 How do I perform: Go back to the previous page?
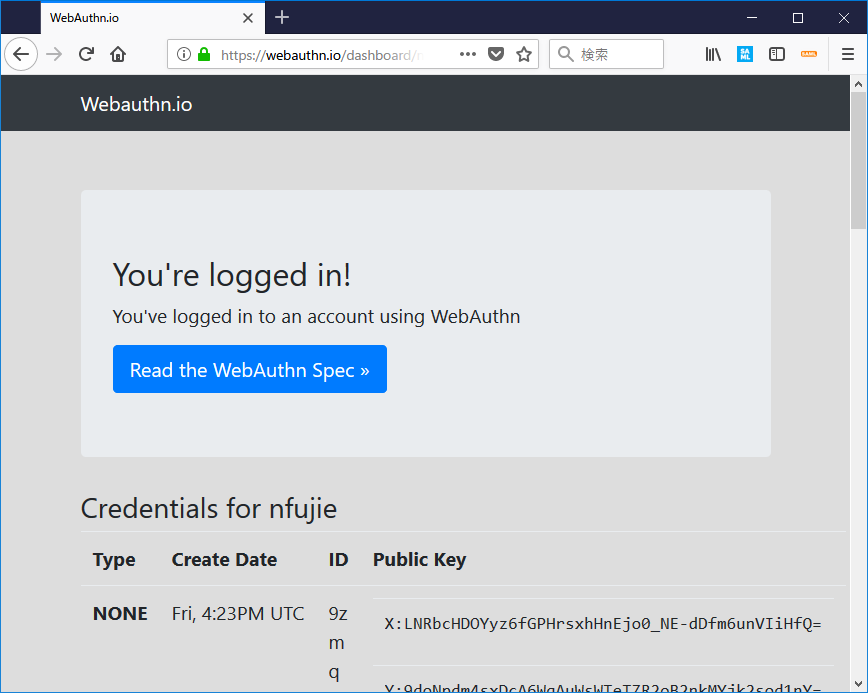point(21,54)
